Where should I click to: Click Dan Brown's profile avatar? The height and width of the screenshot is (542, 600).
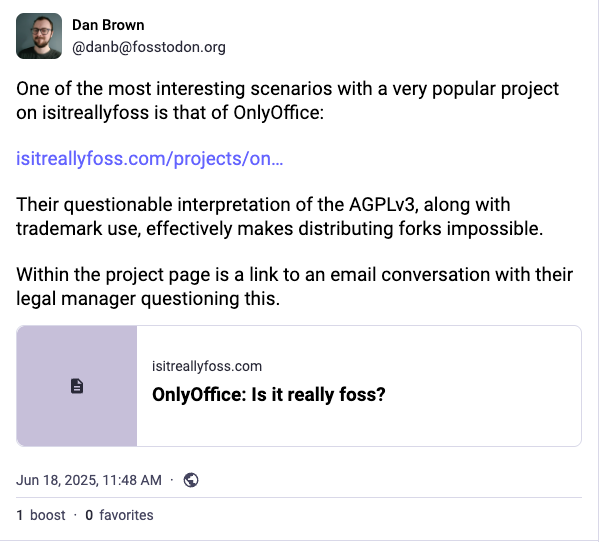click(x=38, y=38)
